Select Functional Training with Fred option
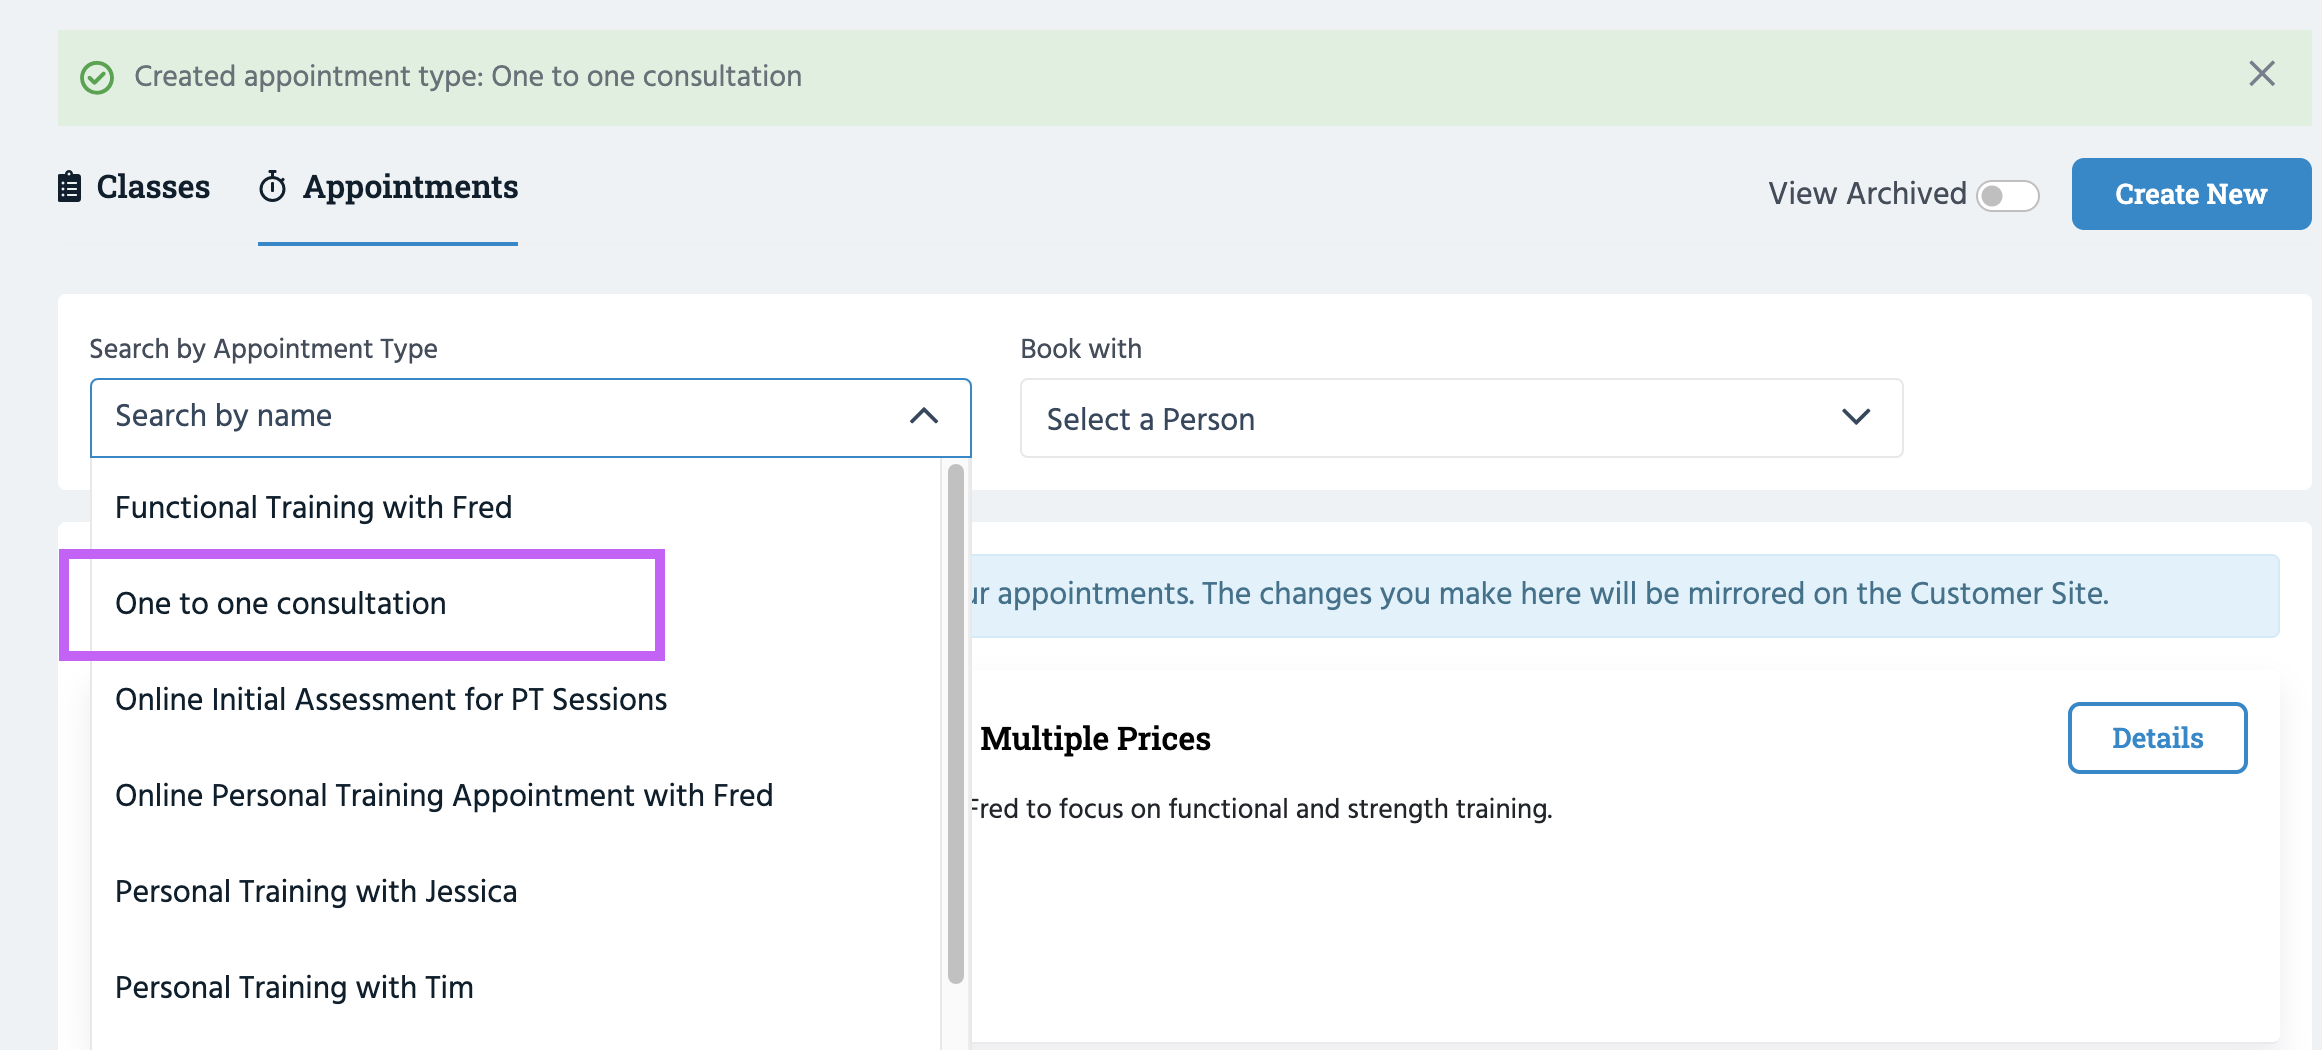Image resolution: width=2322 pixels, height=1050 pixels. pos(314,508)
